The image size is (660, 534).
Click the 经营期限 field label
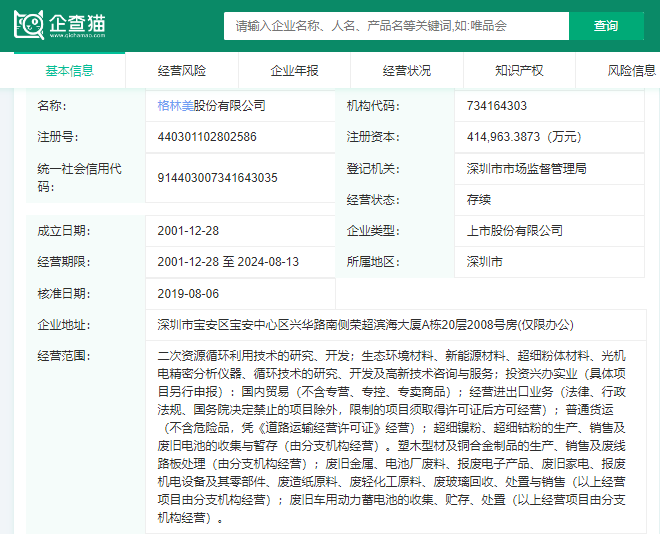pos(64,262)
